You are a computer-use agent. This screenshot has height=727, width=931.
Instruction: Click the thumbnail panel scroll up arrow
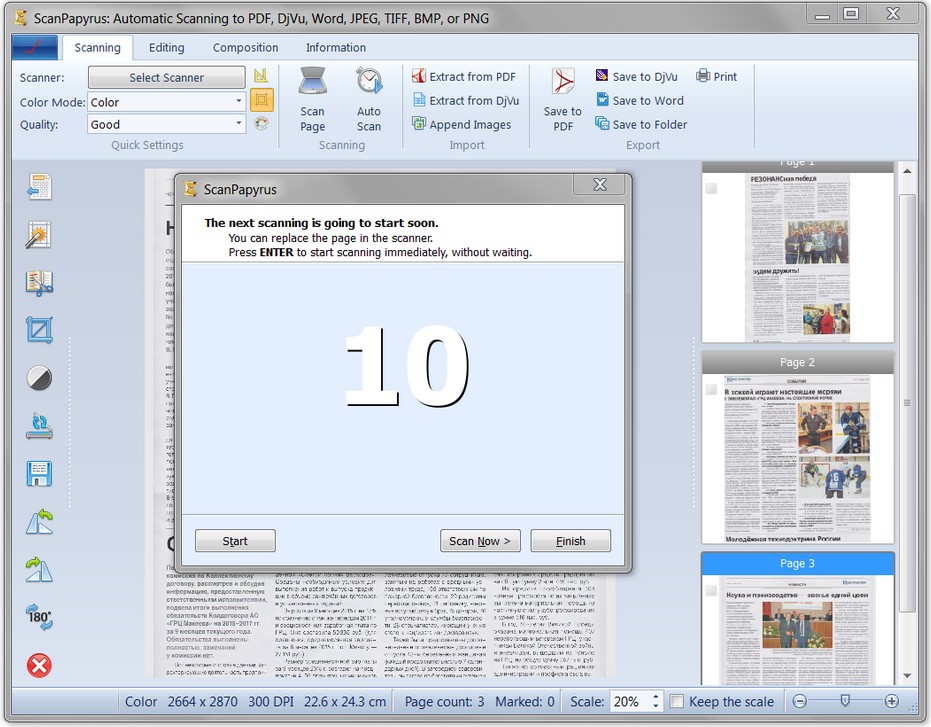click(907, 171)
